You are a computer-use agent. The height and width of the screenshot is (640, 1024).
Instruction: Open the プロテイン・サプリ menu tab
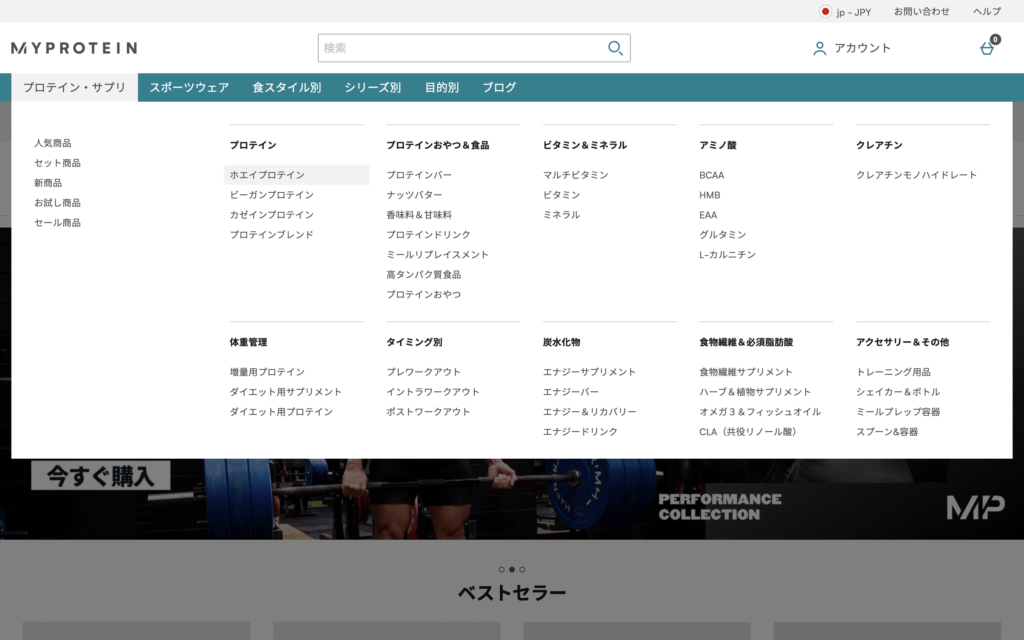tap(74, 88)
